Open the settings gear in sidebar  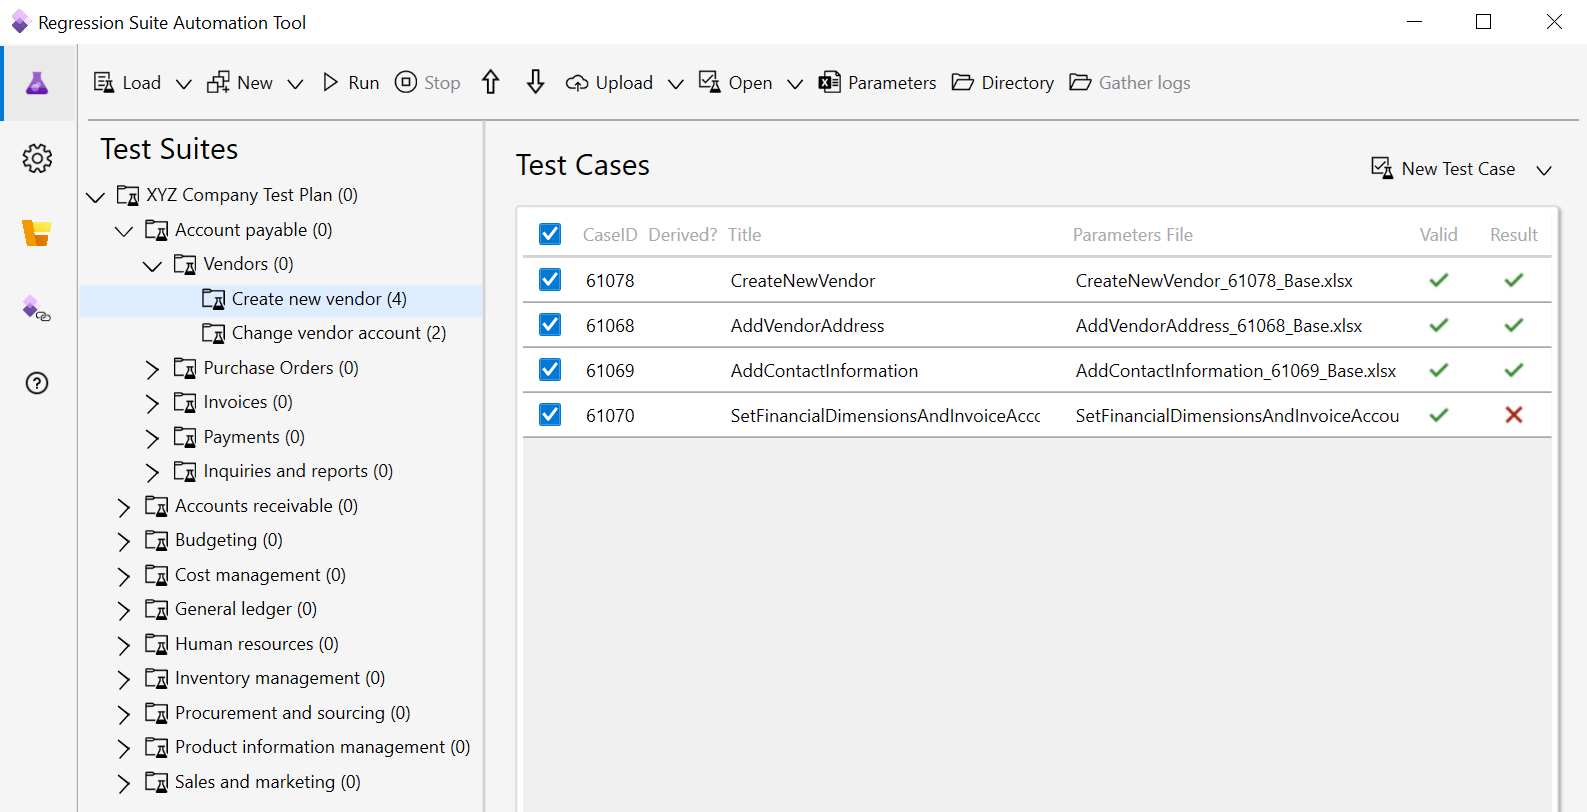(37, 158)
